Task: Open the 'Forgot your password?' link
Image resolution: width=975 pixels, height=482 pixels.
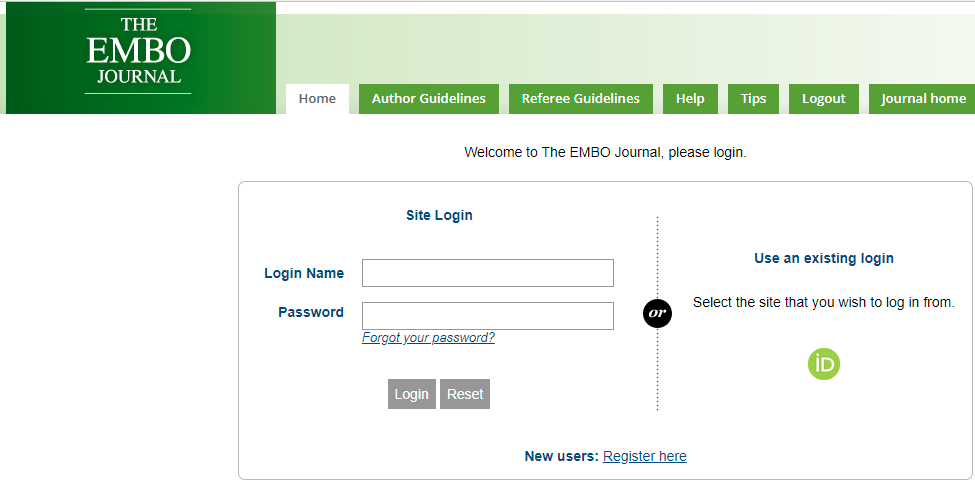Action: click(x=428, y=338)
